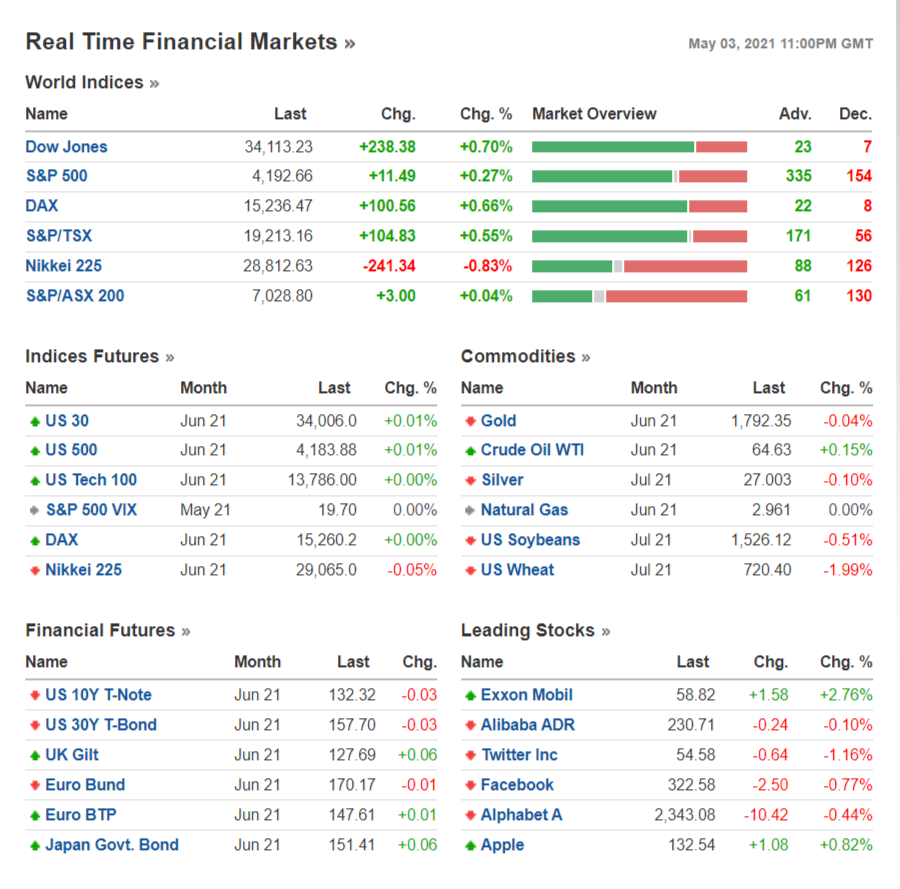Open the Japan Govt. Bond link
The height and width of the screenshot is (889, 900).
112,845
